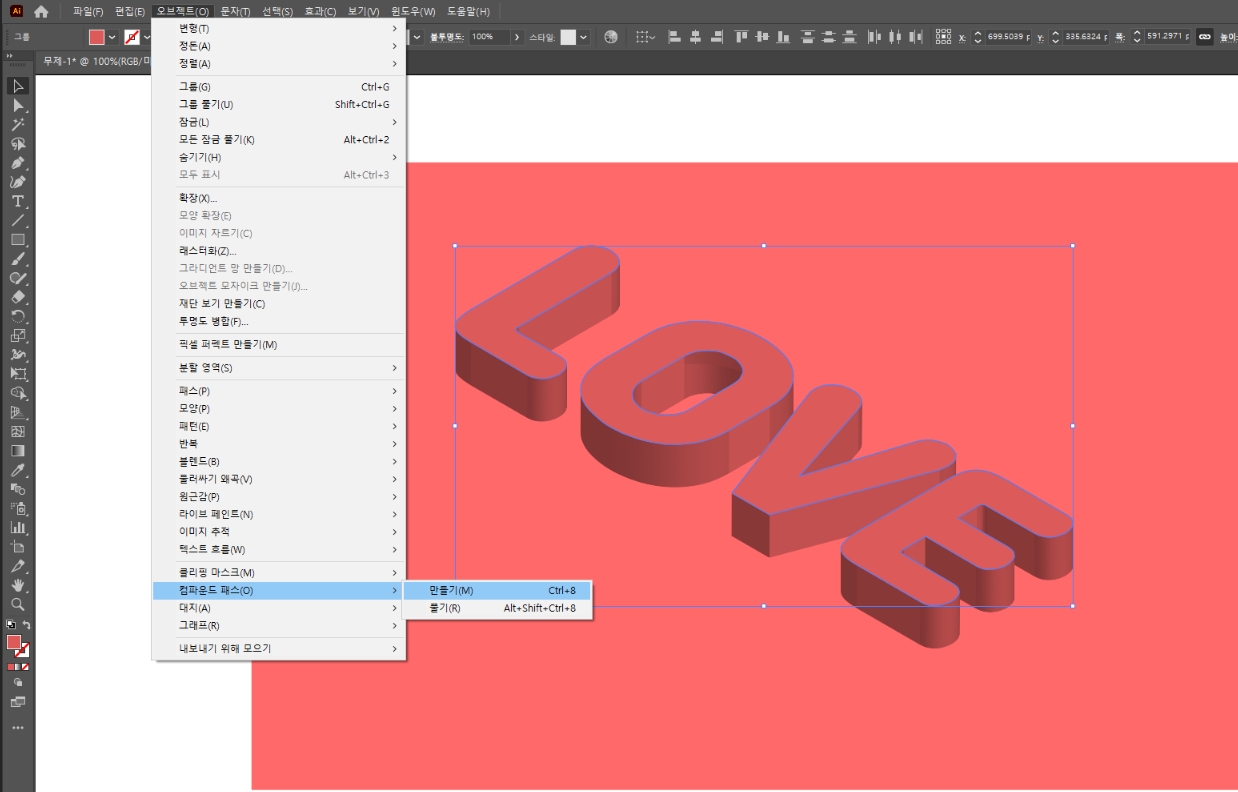Select the Selection tool arrow
The height and width of the screenshot is (792, 1238).
18,86
